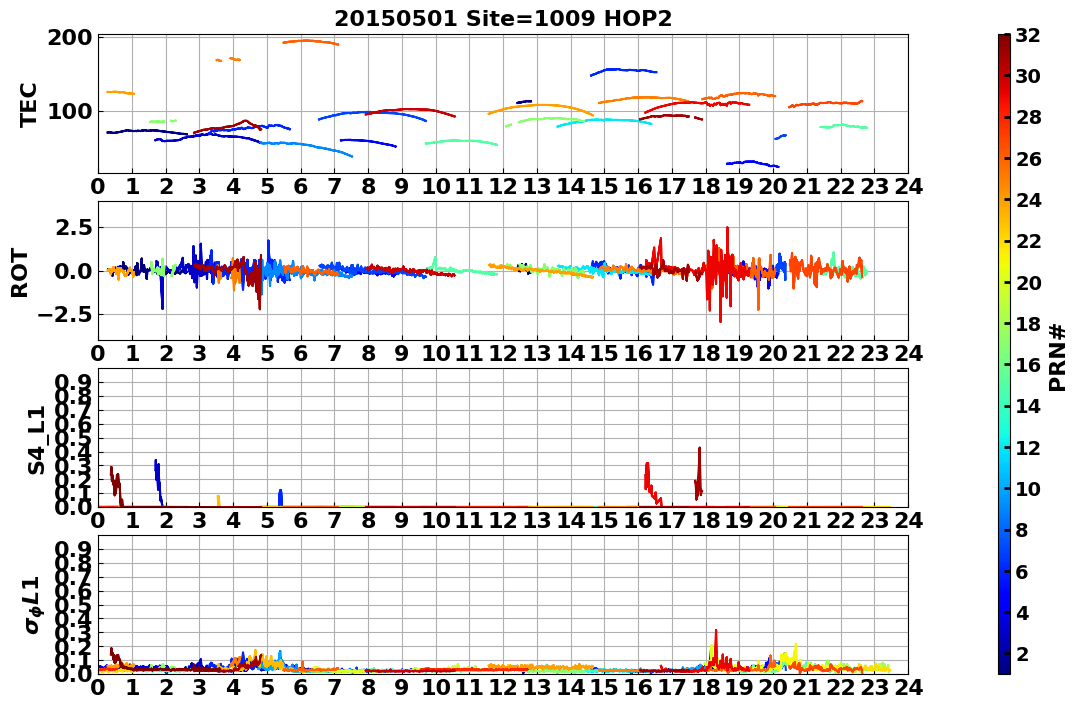Click colorbar tick label "14"
Screen dimensions: 1077x709
pyautogui.click(x=1028, y=406)
